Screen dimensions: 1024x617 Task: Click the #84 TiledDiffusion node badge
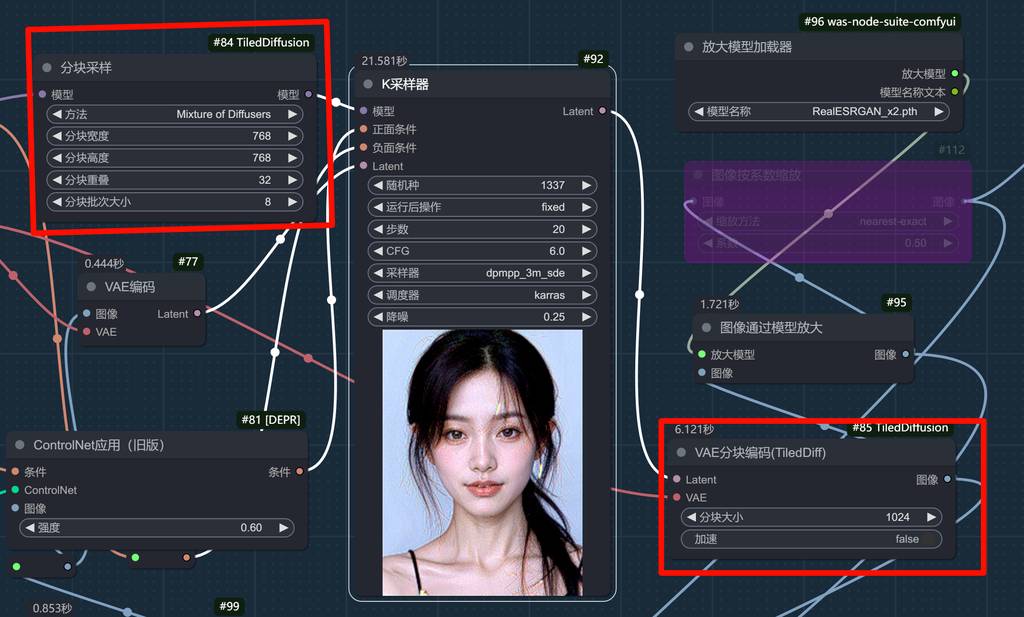coord(261,43)
